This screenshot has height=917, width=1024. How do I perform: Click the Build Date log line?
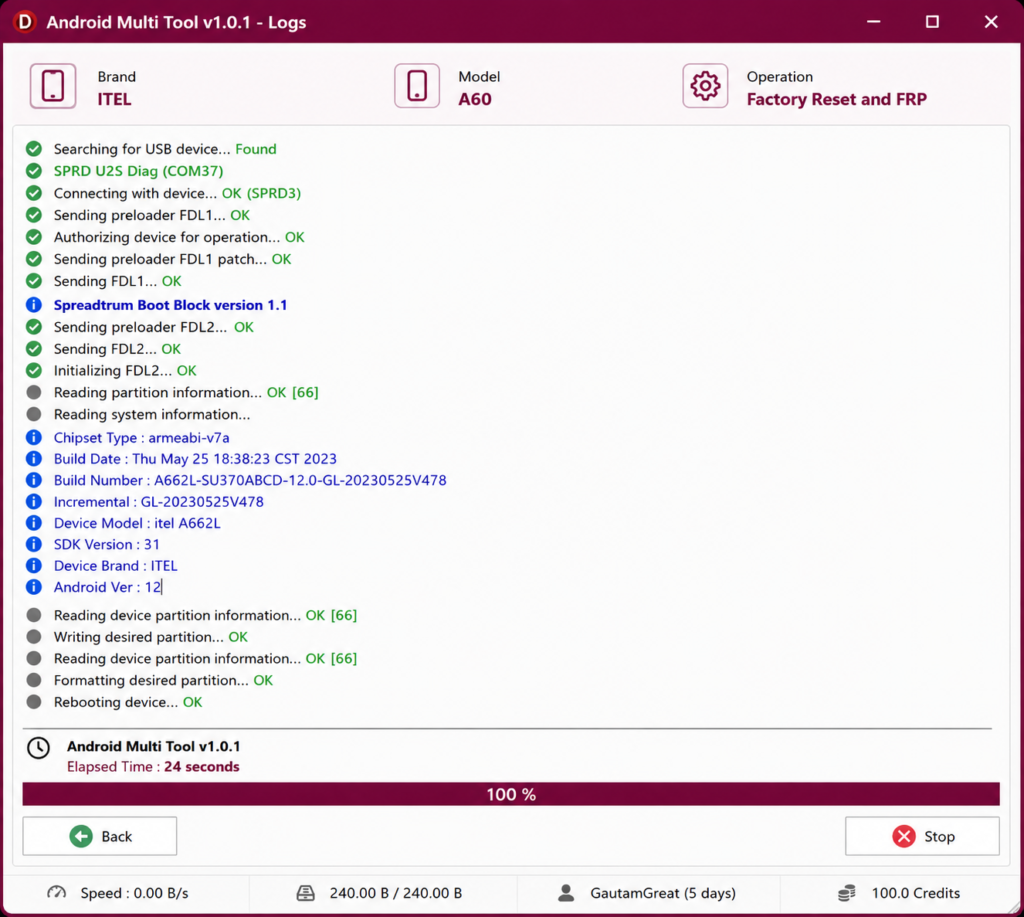(195, 459)
